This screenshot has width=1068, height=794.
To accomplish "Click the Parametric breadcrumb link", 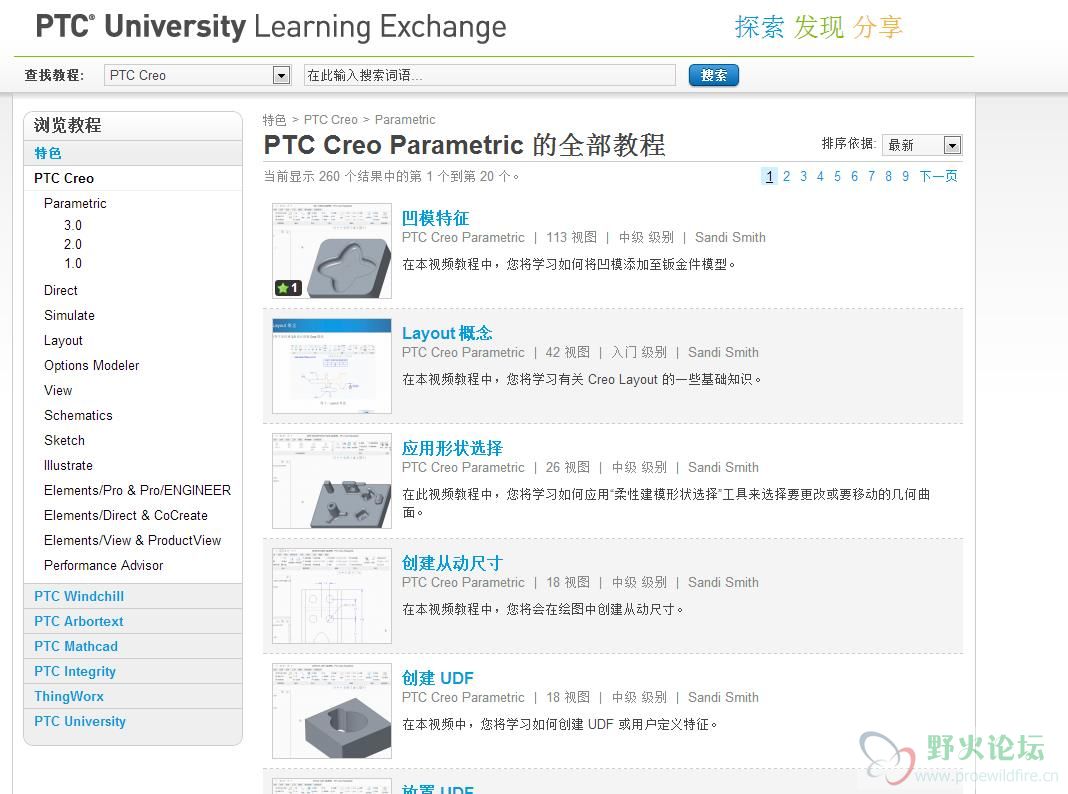I will coord(405,120).
